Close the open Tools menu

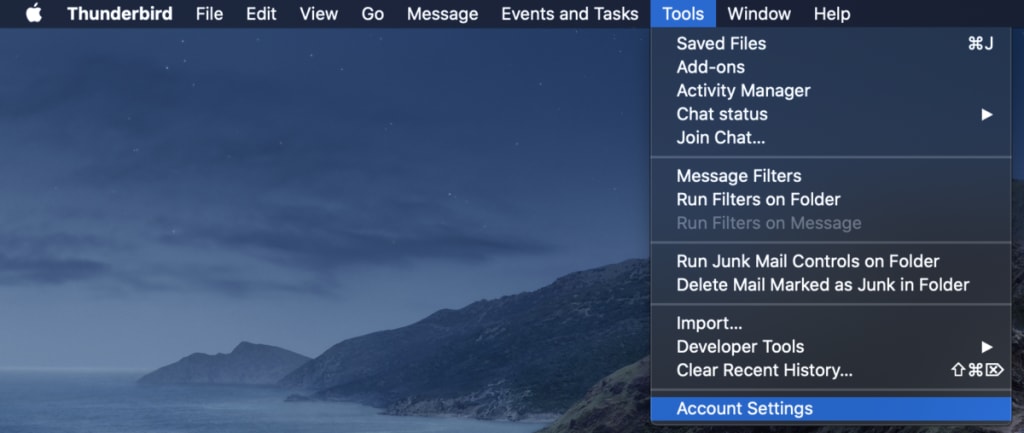[x=683, y=14]
